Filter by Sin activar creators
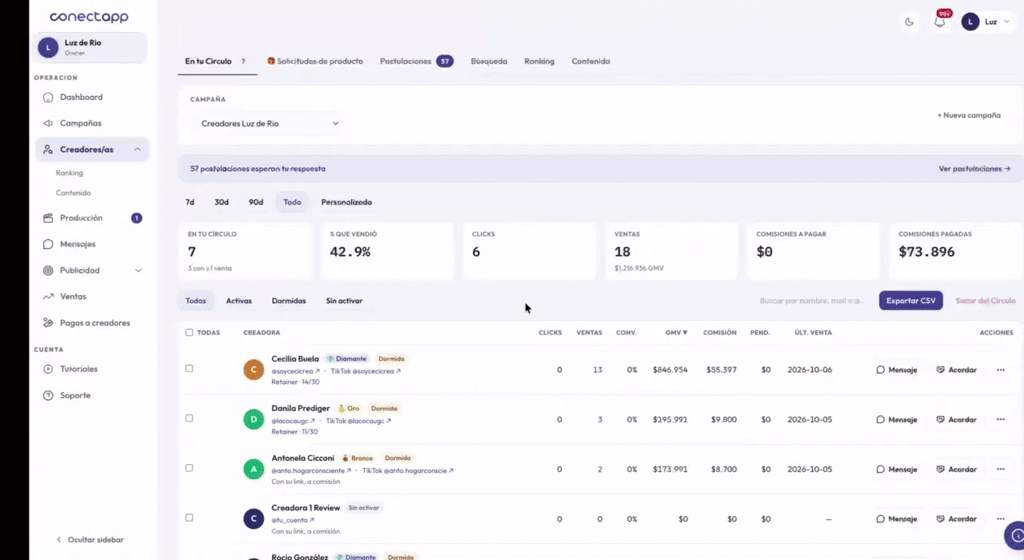The image size is (1024, 560). [x=344, y=301]
